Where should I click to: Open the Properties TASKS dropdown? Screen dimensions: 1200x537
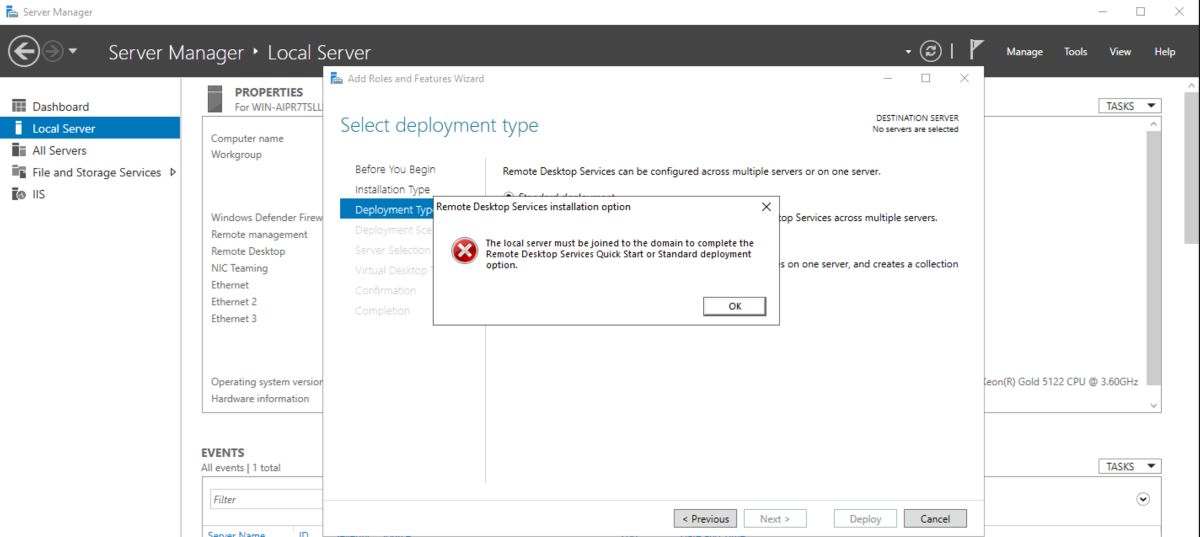click(x=1129, y=106)
